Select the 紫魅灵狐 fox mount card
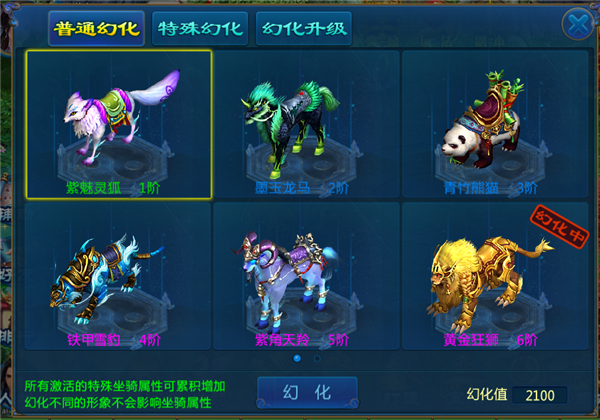This screenshot has height=420, width=600. pos(119,124)
